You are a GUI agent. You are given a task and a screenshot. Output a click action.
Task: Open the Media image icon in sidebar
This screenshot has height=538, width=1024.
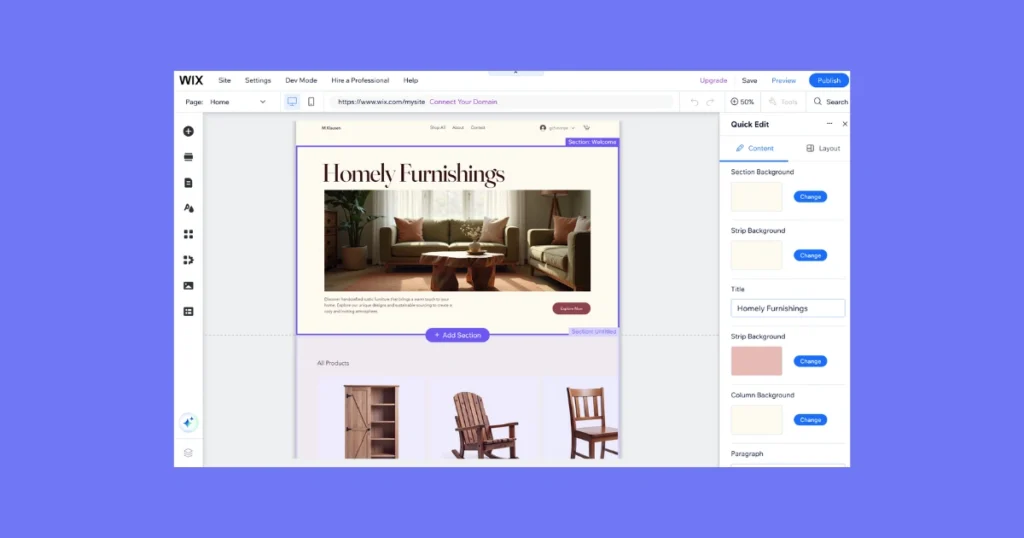tap(188, 286)
